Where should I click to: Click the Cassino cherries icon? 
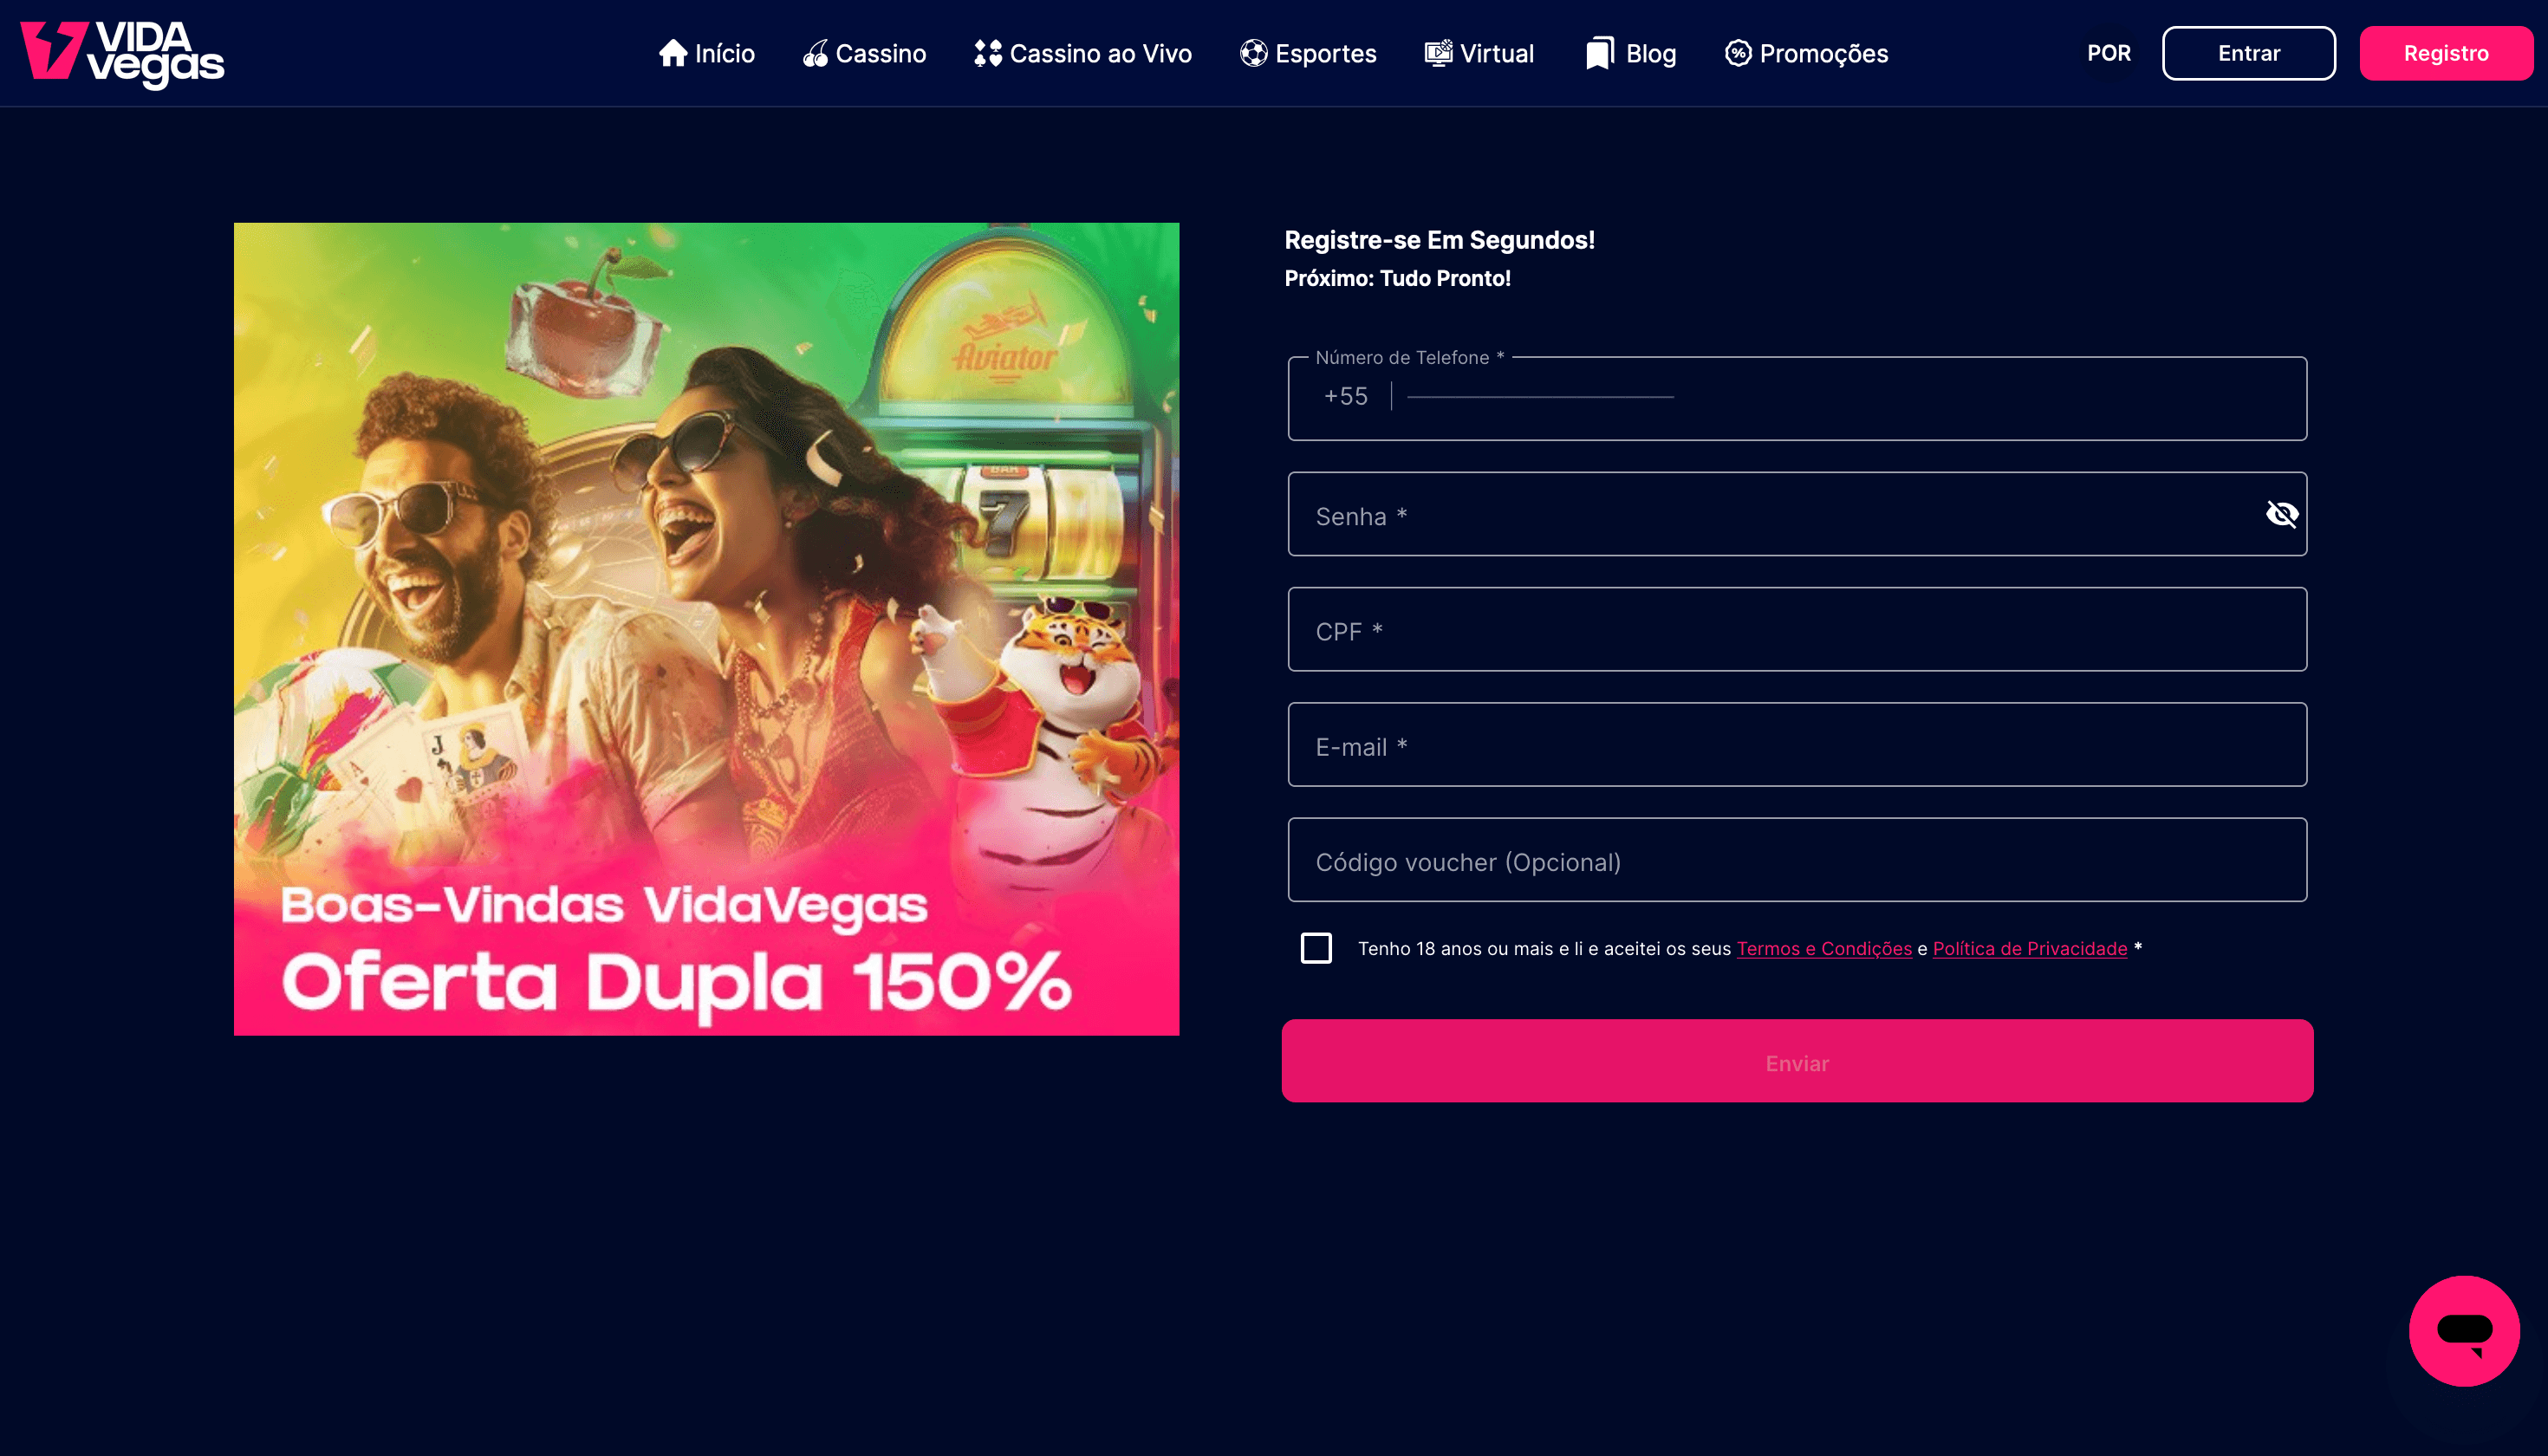(x=816, y=53)
